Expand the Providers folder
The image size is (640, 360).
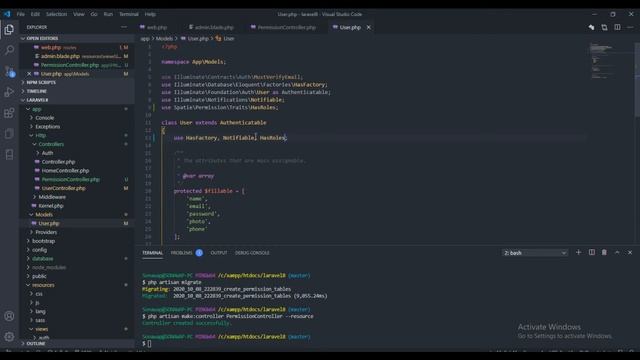[x=46, y=232]
